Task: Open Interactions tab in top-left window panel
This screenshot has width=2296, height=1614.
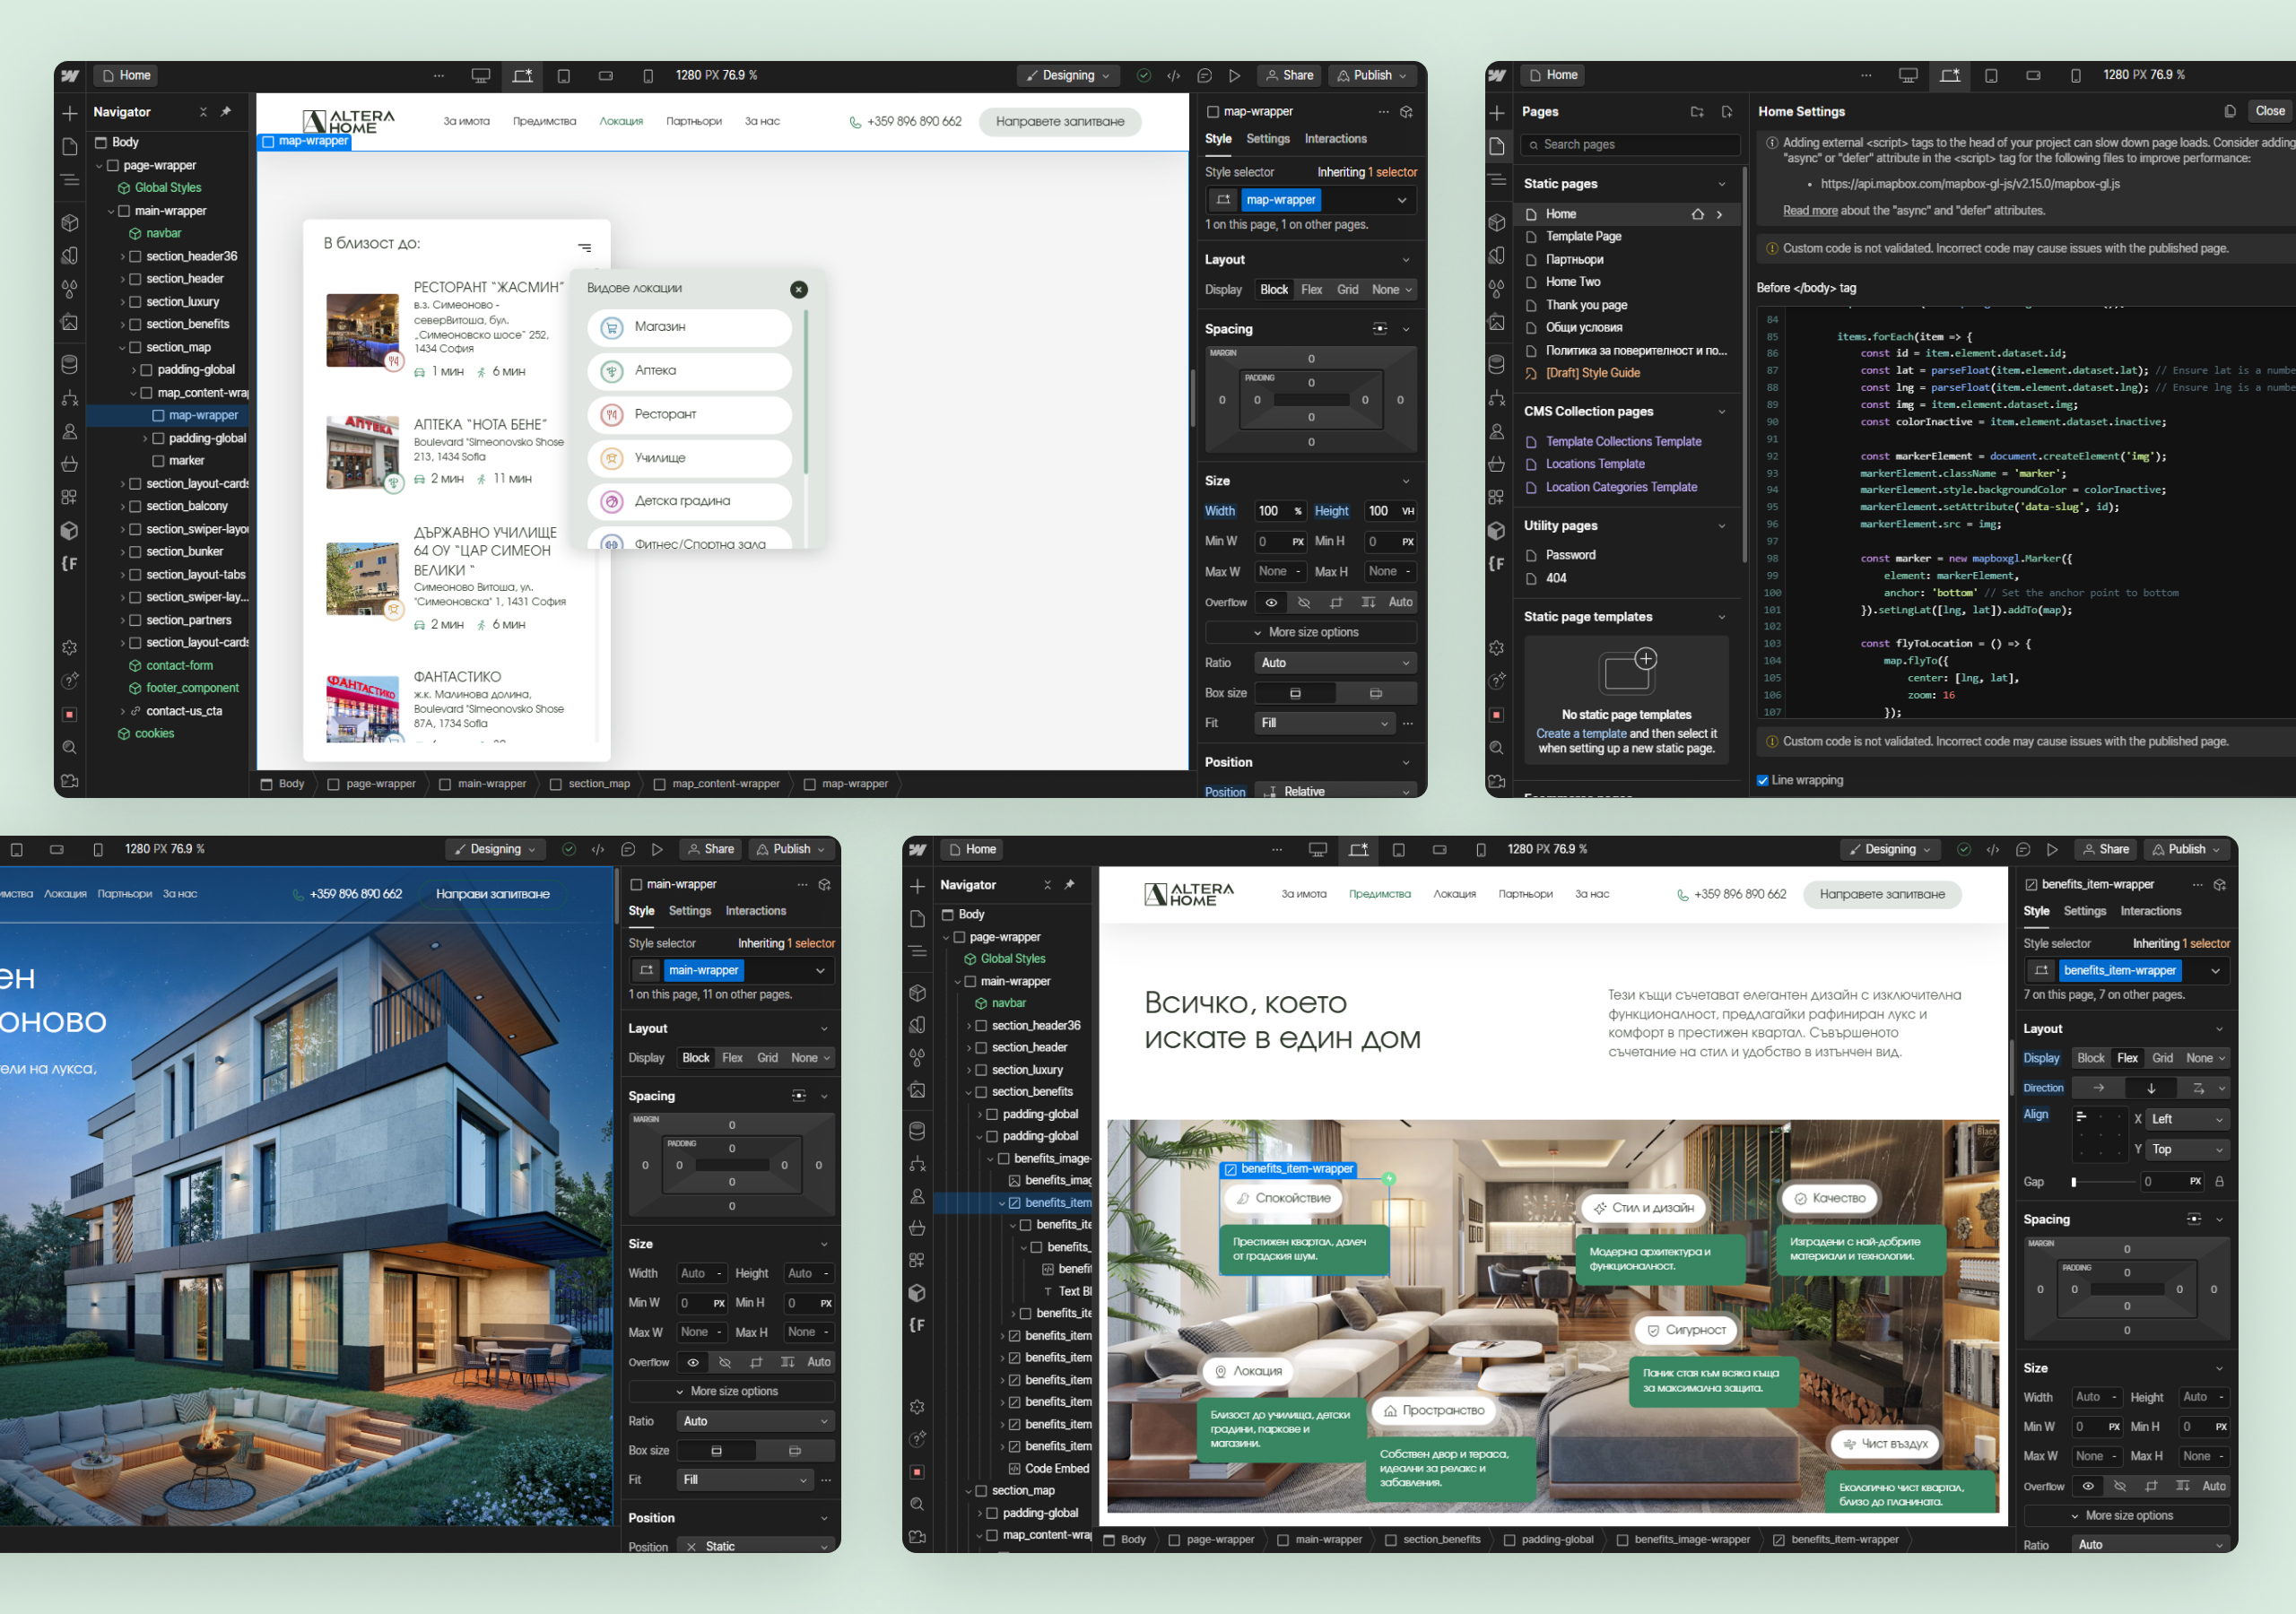Action: coord(1335,139)
